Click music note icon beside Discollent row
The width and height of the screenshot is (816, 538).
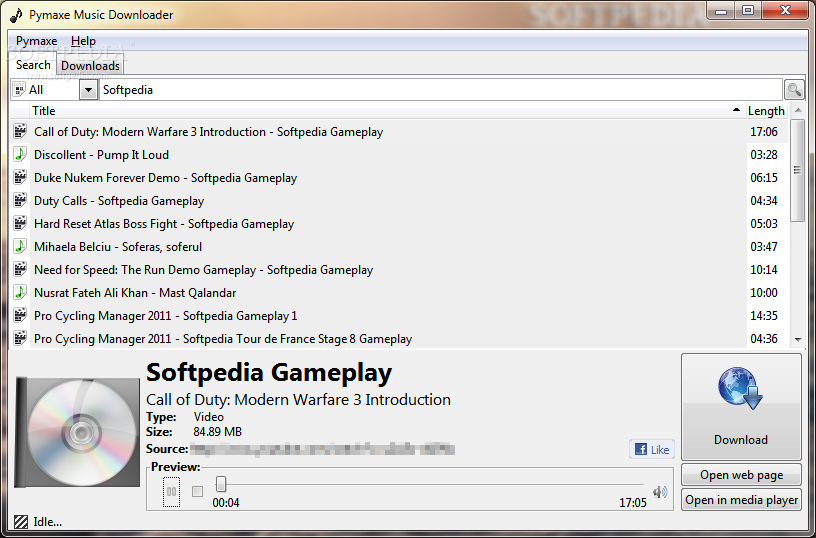click(x=20, y=155)
